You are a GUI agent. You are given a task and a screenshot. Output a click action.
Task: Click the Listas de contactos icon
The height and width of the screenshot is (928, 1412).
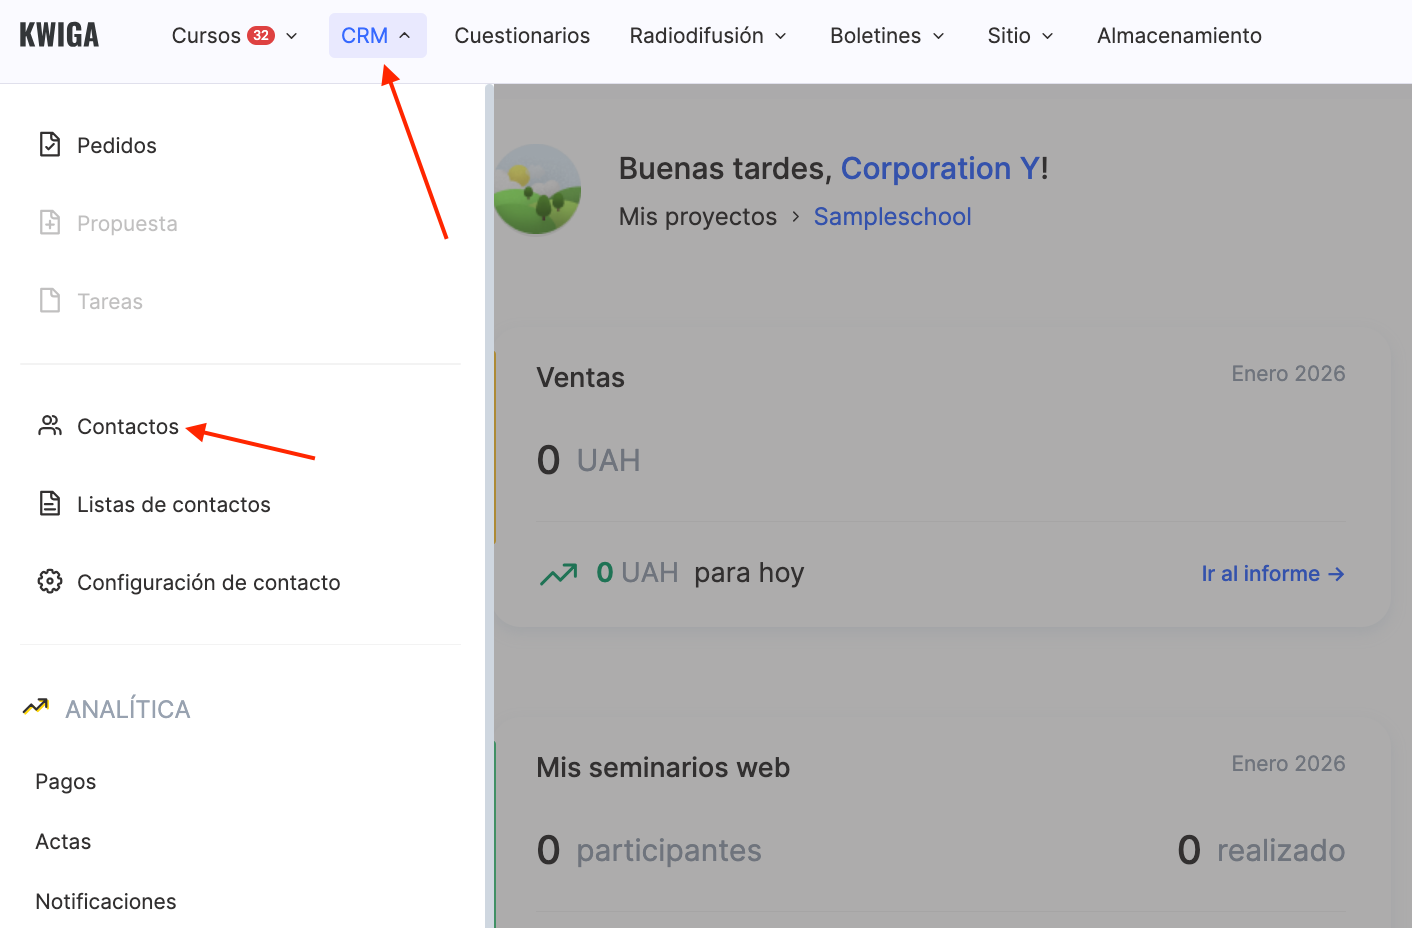[50, 504]
